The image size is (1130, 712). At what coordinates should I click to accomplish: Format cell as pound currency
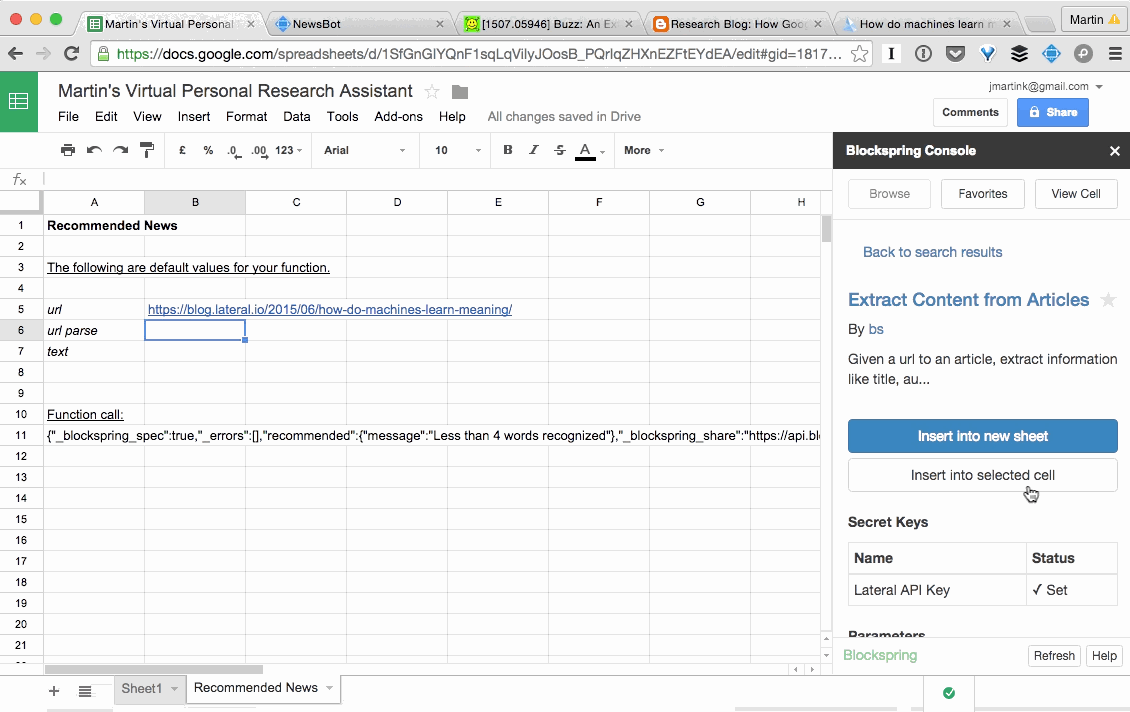pos(182,150)
